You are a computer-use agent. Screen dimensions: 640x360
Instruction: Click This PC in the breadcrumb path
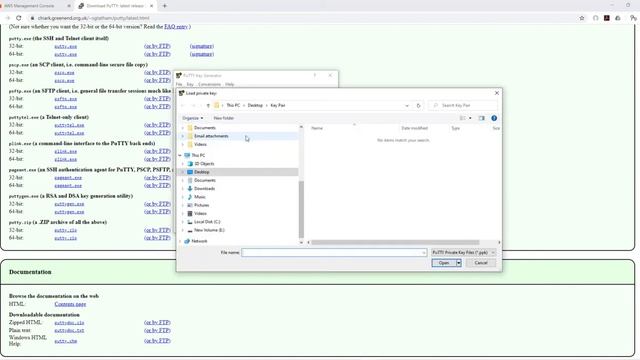click(233, 105)
